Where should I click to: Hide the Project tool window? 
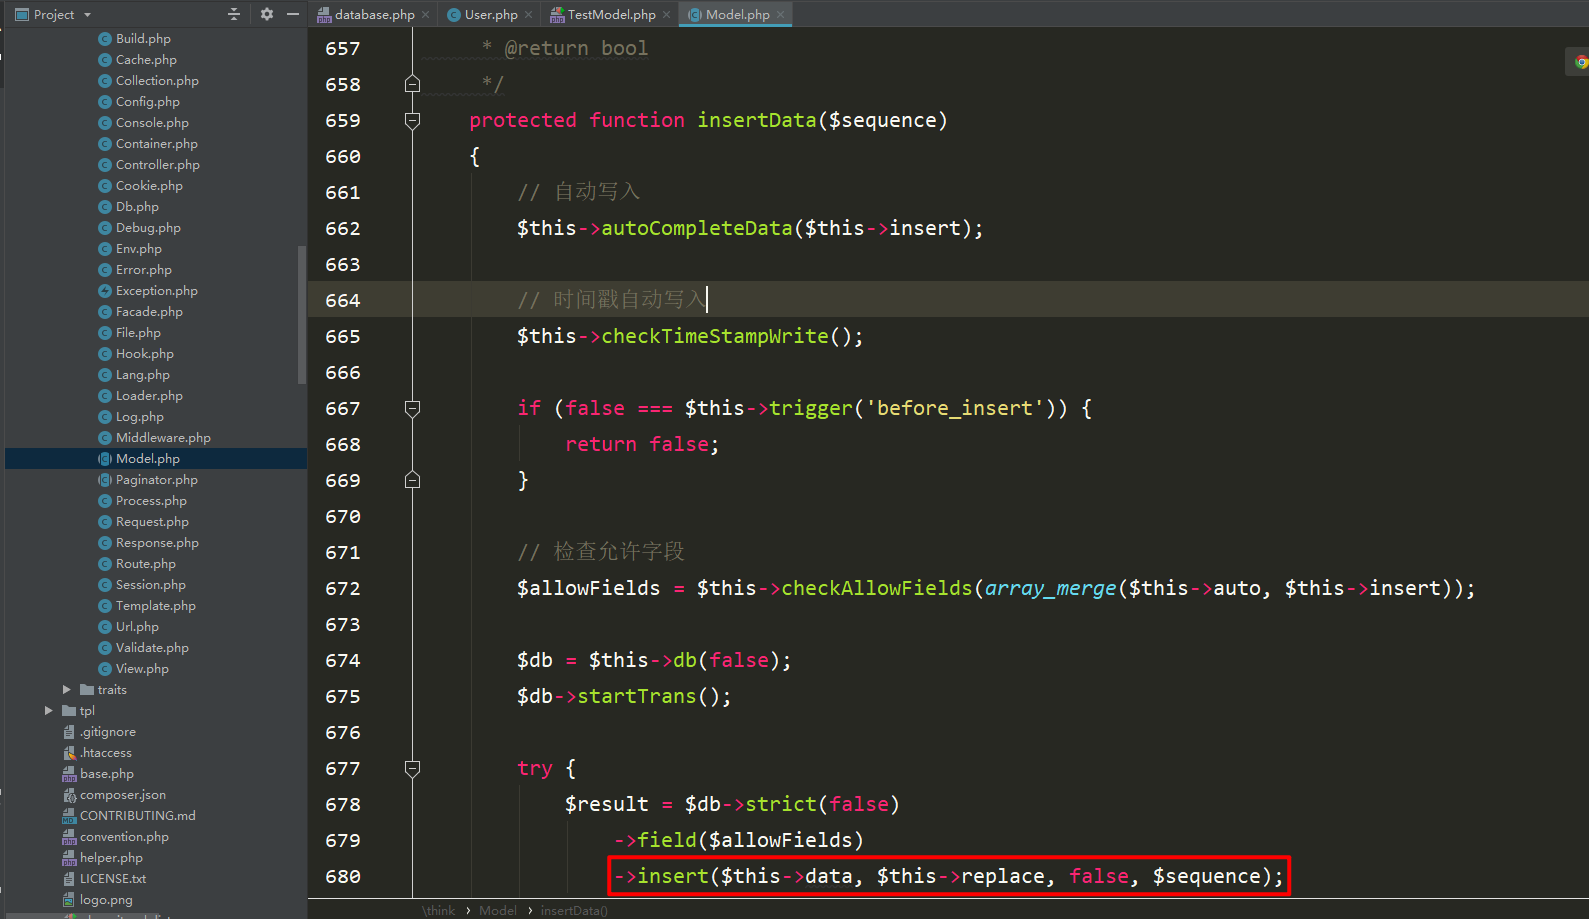[293, 14]
